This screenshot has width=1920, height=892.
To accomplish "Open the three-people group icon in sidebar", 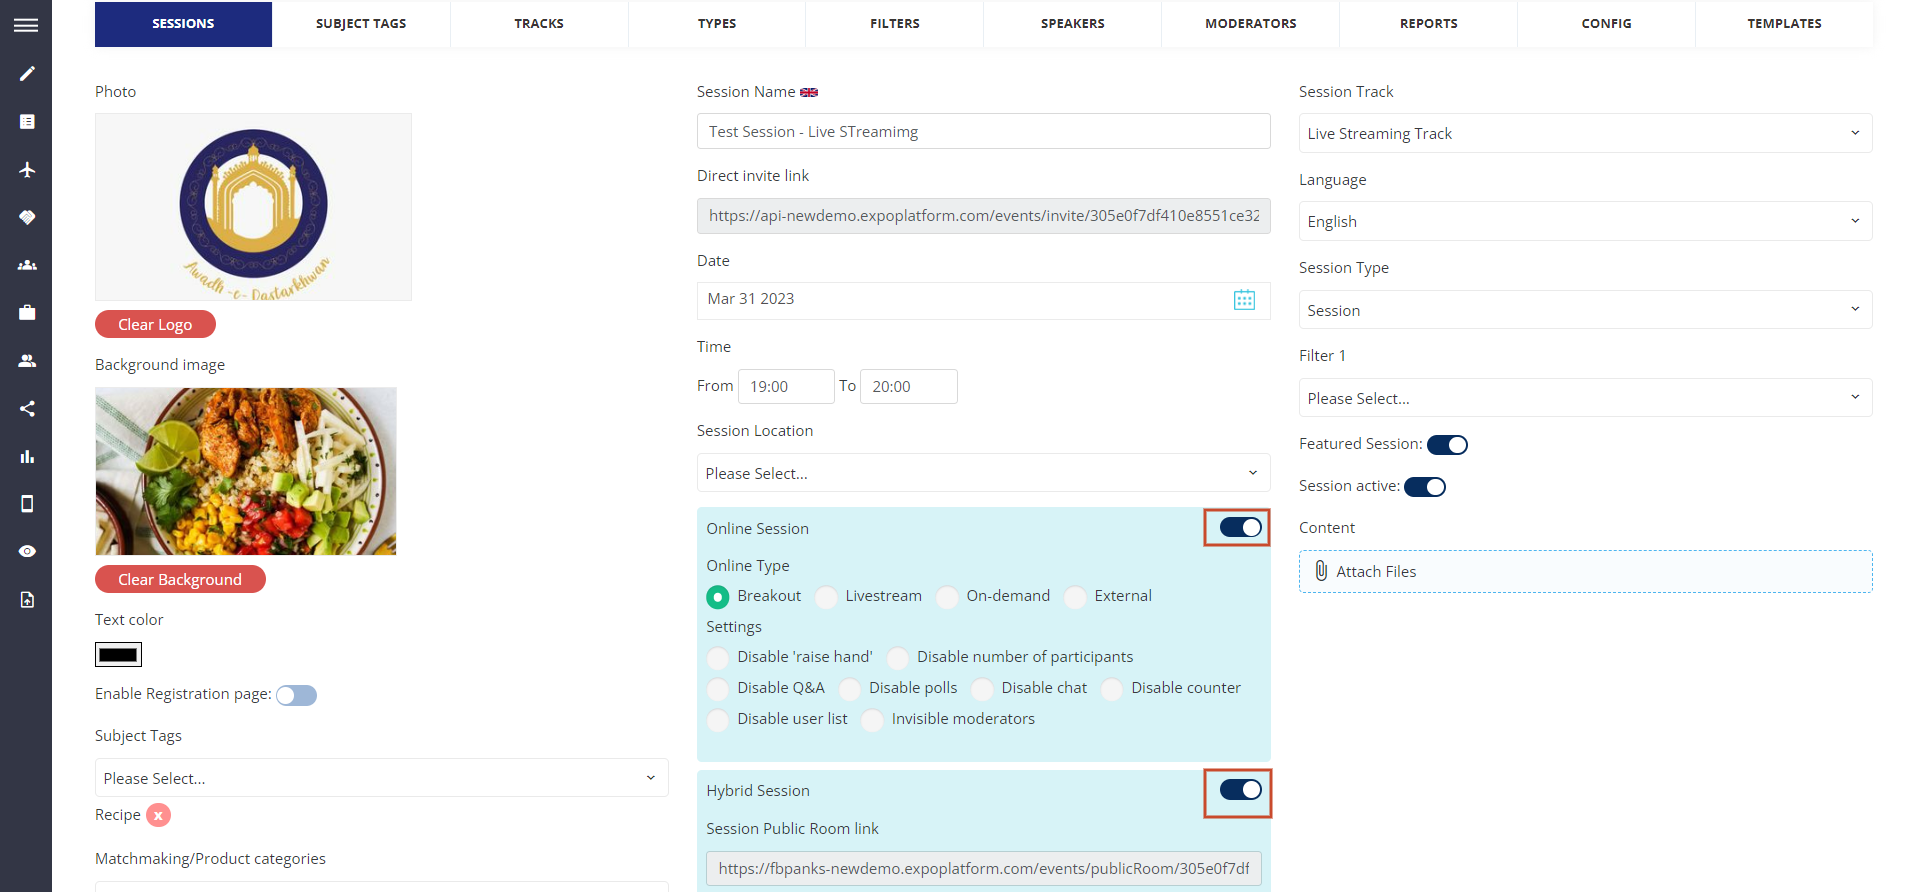I will 27,265.
